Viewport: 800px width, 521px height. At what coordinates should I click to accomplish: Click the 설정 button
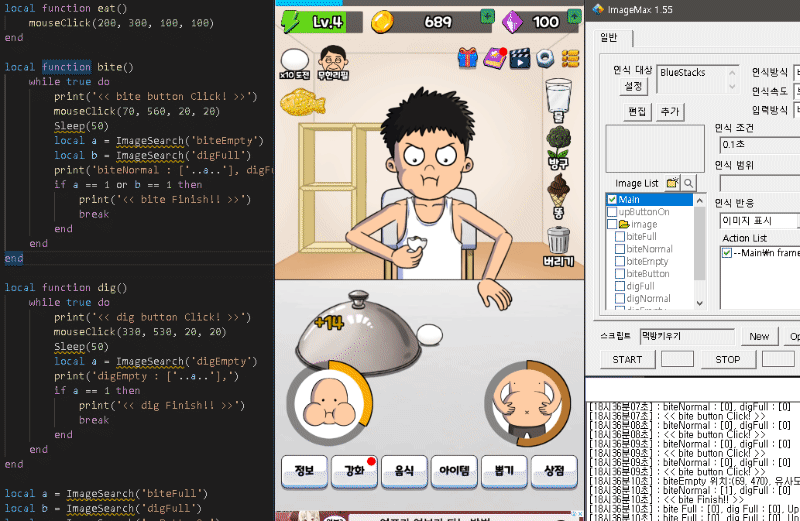point(633,86)
